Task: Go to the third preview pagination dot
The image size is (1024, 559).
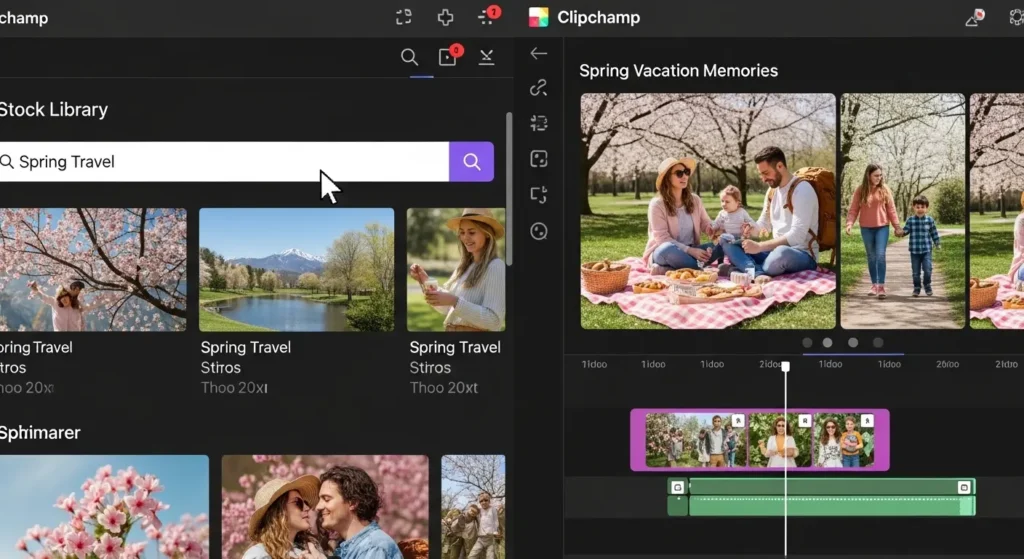Action: (x=853, y=342)
